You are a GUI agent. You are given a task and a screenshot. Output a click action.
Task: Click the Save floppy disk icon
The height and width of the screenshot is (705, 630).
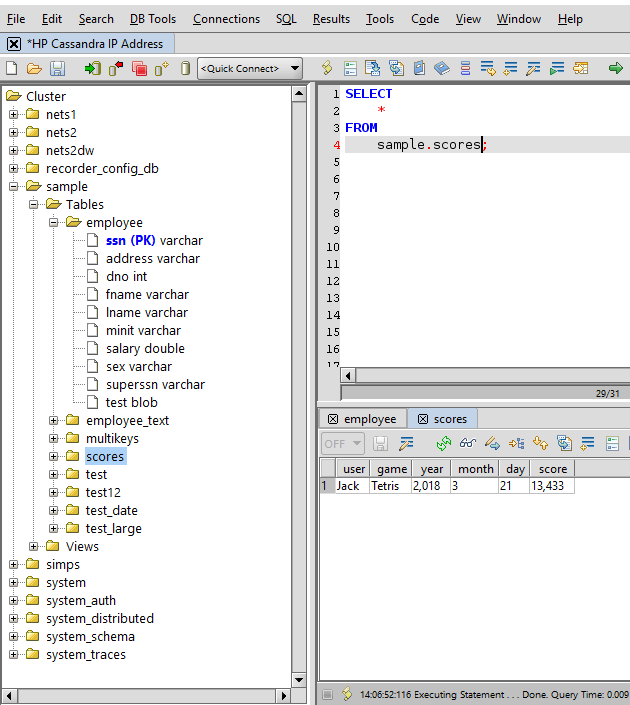tap(57, 68)
